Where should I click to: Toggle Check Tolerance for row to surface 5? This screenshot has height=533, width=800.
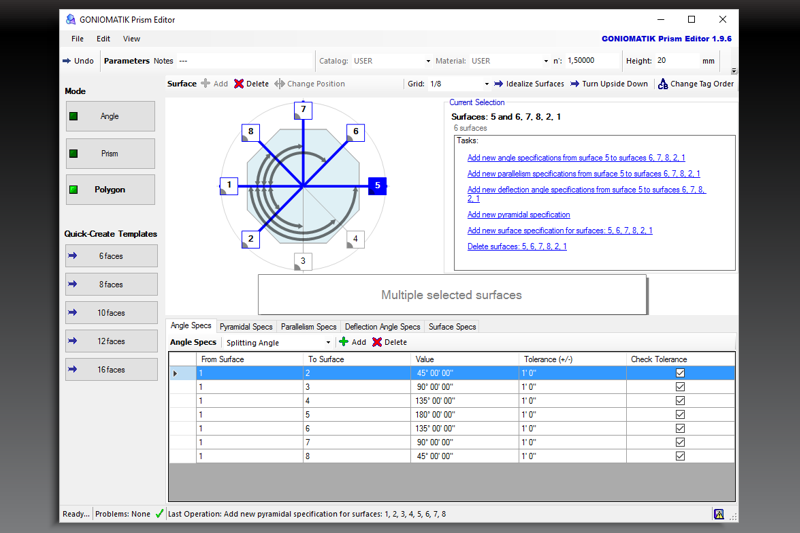[x=680, y=414]
